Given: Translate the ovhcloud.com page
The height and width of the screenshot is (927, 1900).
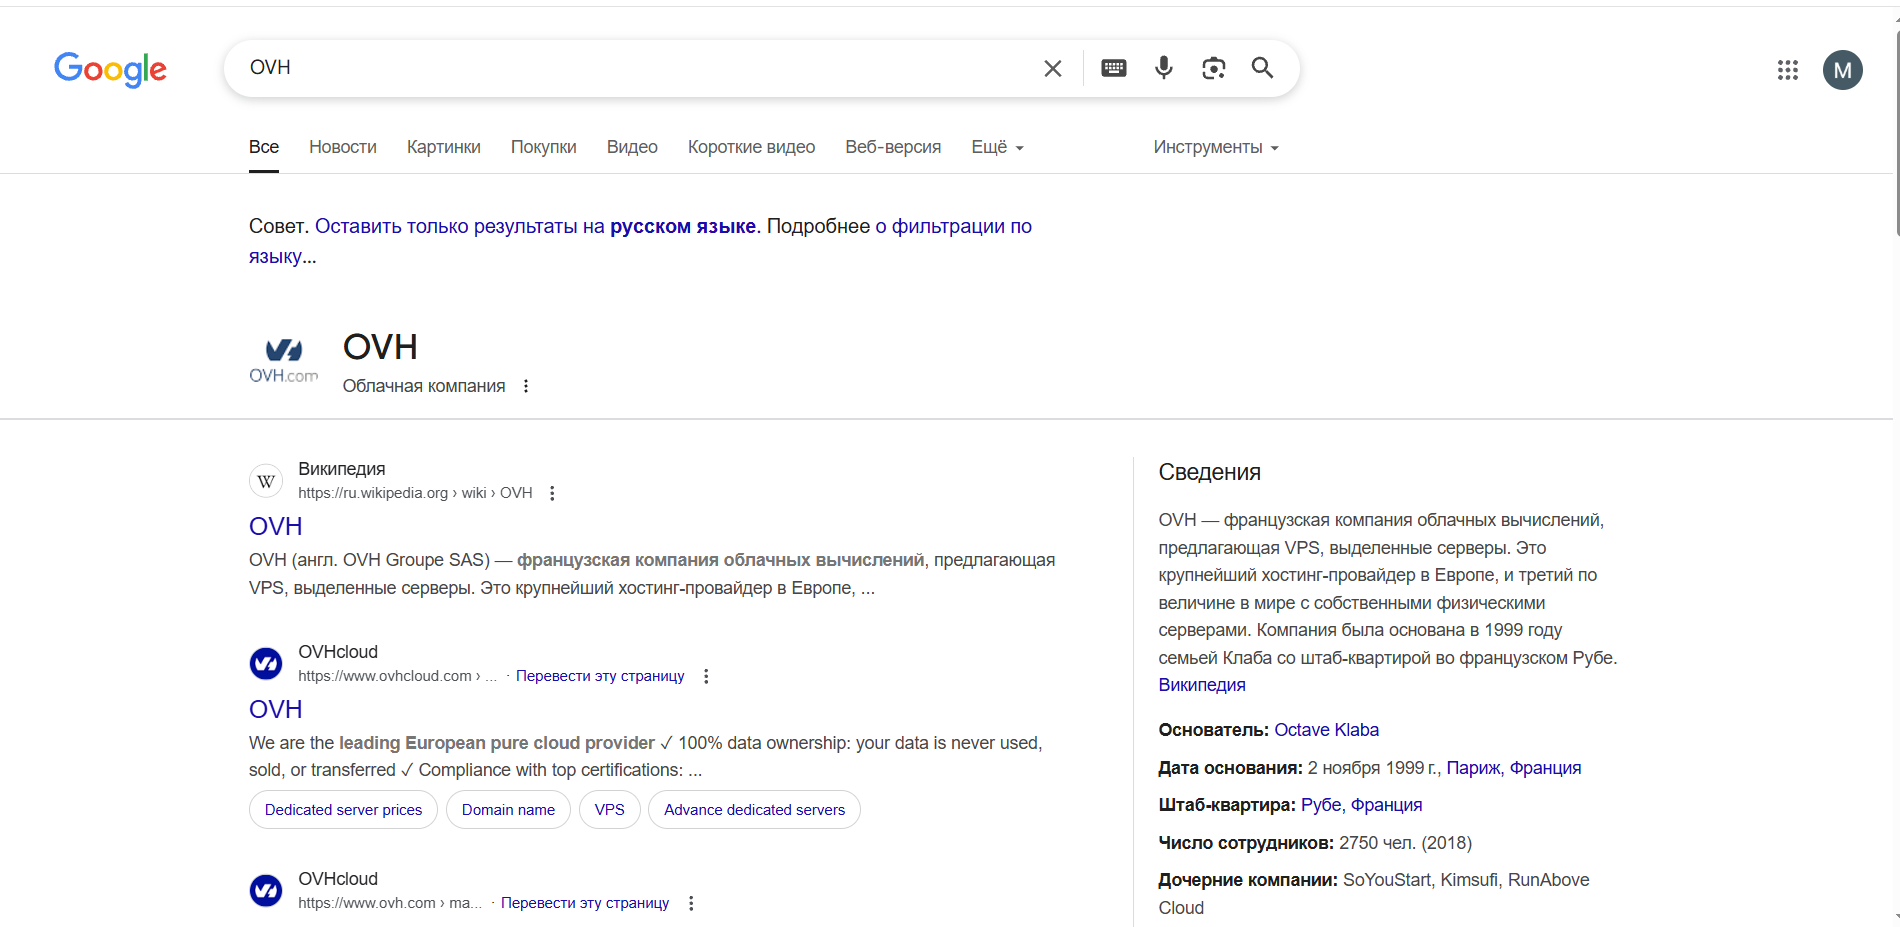Looking at the screenshot, I should click(x=600, y=676).
